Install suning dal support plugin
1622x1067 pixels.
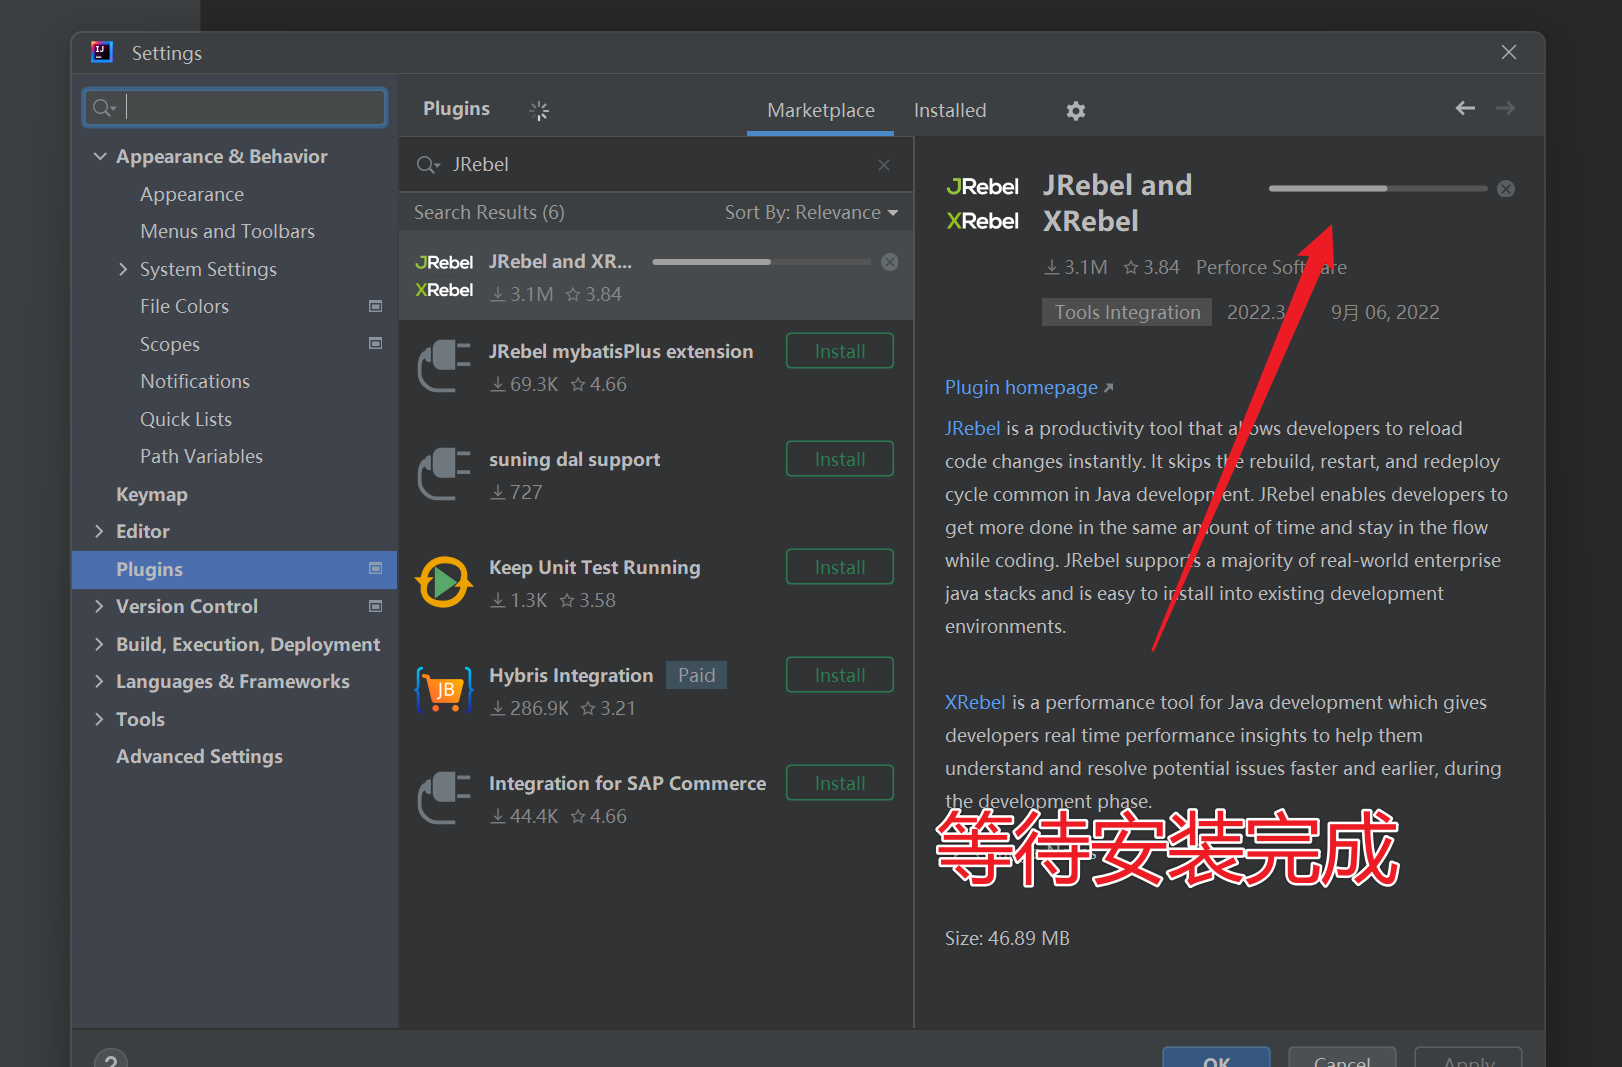point(840,459)
